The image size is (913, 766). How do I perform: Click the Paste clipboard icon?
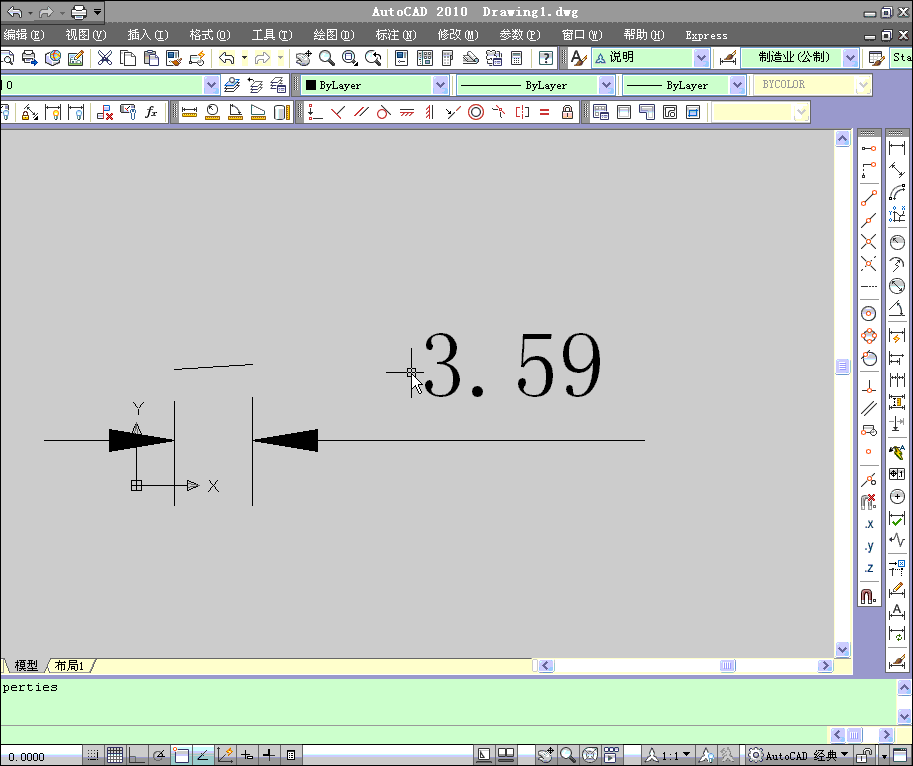click(x=151, y=58)
